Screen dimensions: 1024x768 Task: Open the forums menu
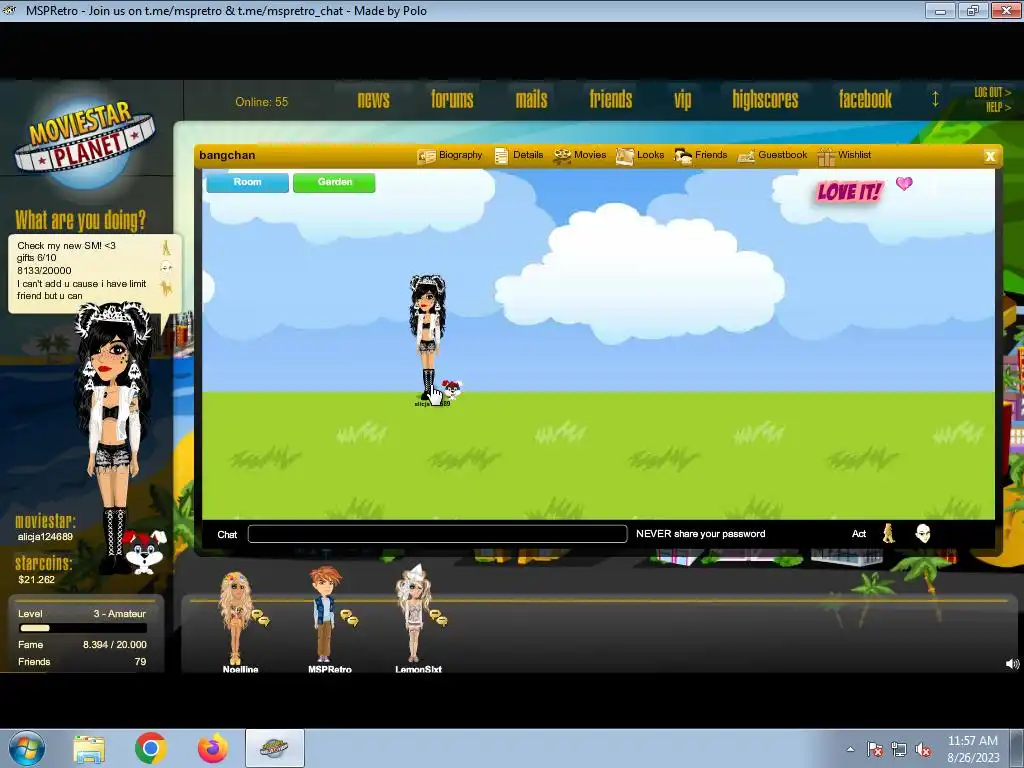452,99
